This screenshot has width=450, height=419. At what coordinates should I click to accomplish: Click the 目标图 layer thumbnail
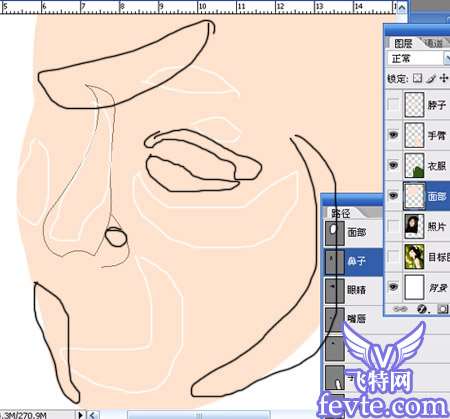pos(414,257)
